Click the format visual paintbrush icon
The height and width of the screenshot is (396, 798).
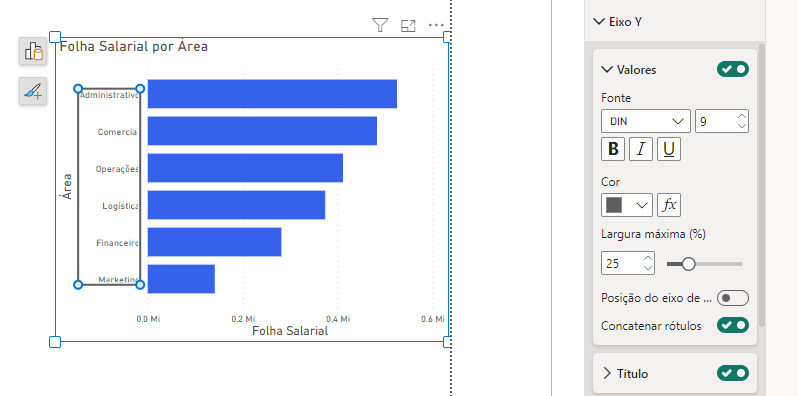point(33,91)
